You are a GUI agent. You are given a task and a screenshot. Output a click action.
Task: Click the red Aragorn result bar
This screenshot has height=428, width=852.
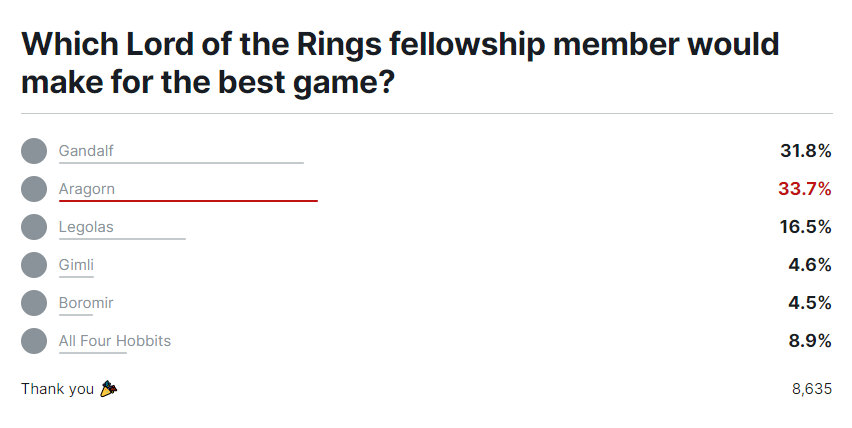188,201
